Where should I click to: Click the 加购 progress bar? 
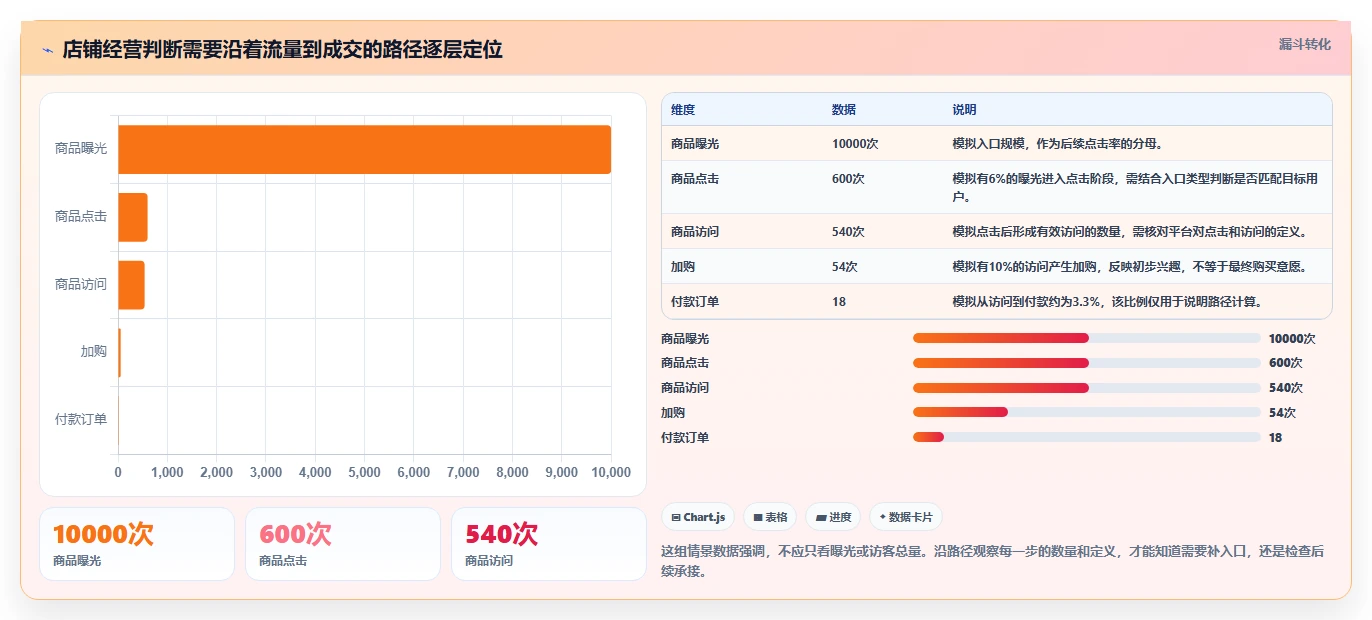(x=1086, y=412)
